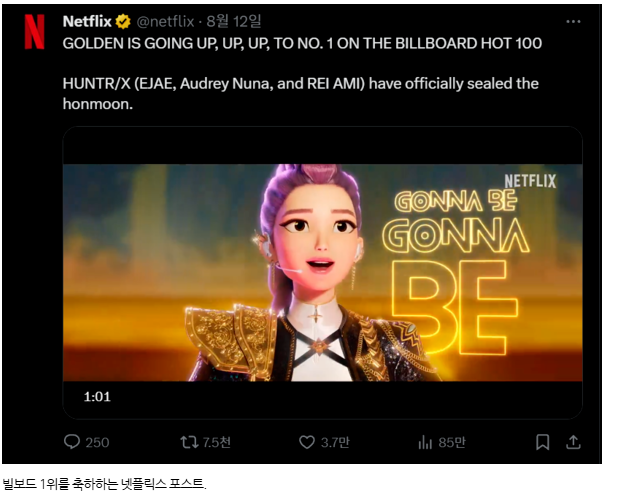Click the Netflix N profile avatar
621x497 pixels.
[x=34, y=32]
